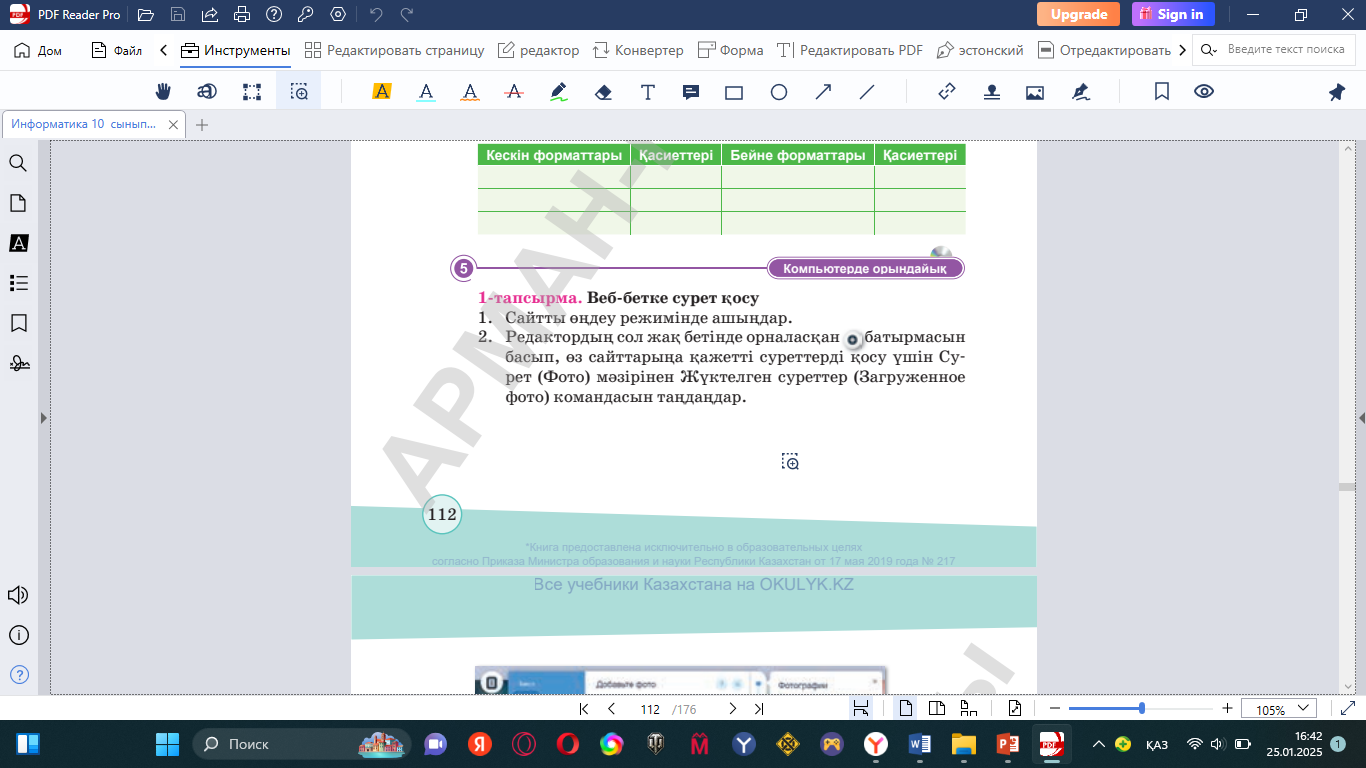Viewport: 1366px width, 768px height.
Task: Select the Eraser tool
Action: pyautogui.click(x=603, y=92)
